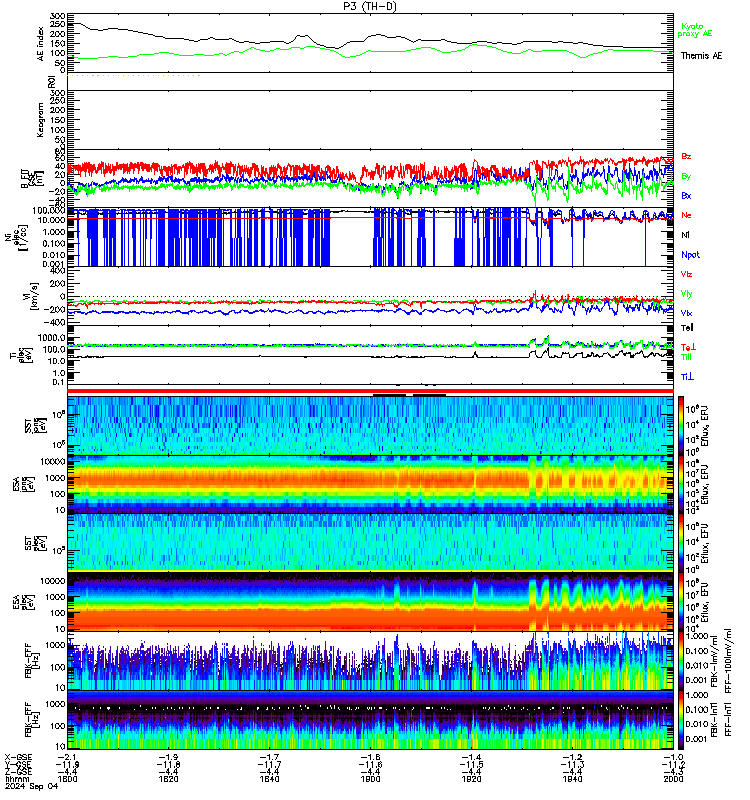
Task: Select the black Ni density label
Action: tap(685, 235)
